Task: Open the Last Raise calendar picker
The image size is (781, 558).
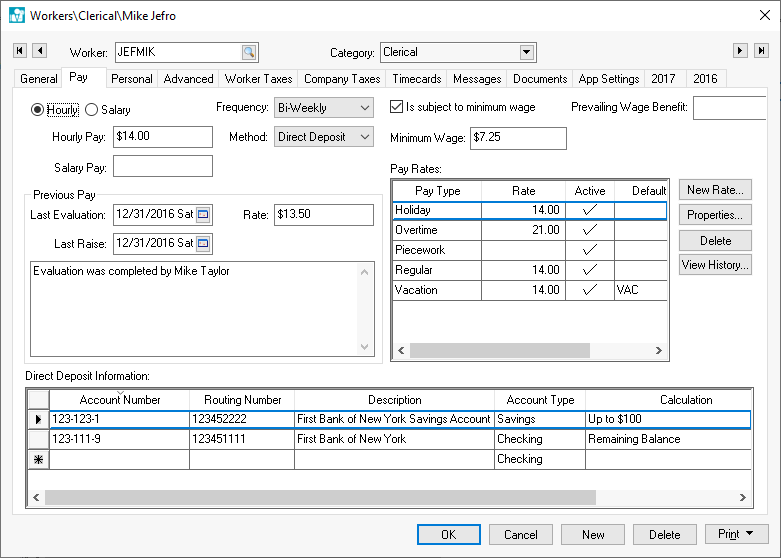Action: pos(203,243)
